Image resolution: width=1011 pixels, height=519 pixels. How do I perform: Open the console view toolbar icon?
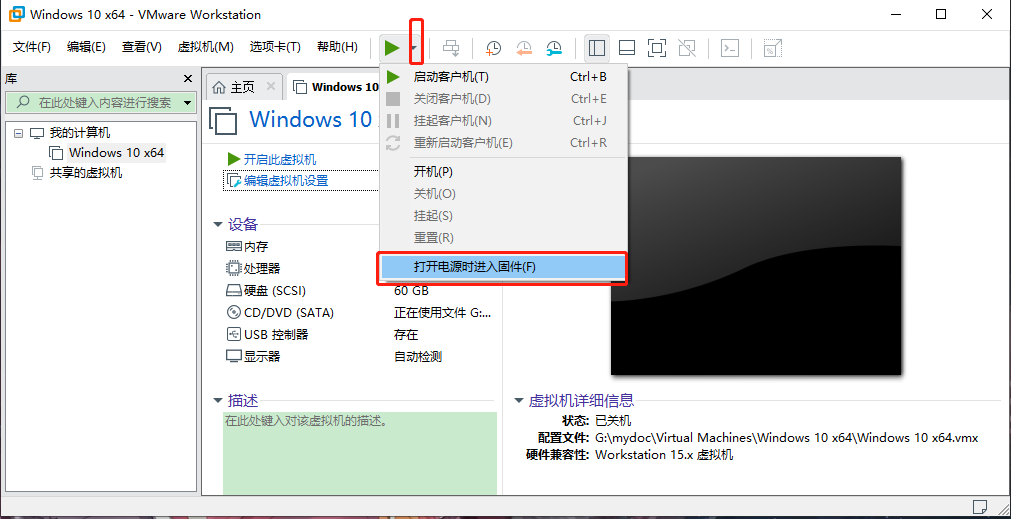click(x=730, y=48)
